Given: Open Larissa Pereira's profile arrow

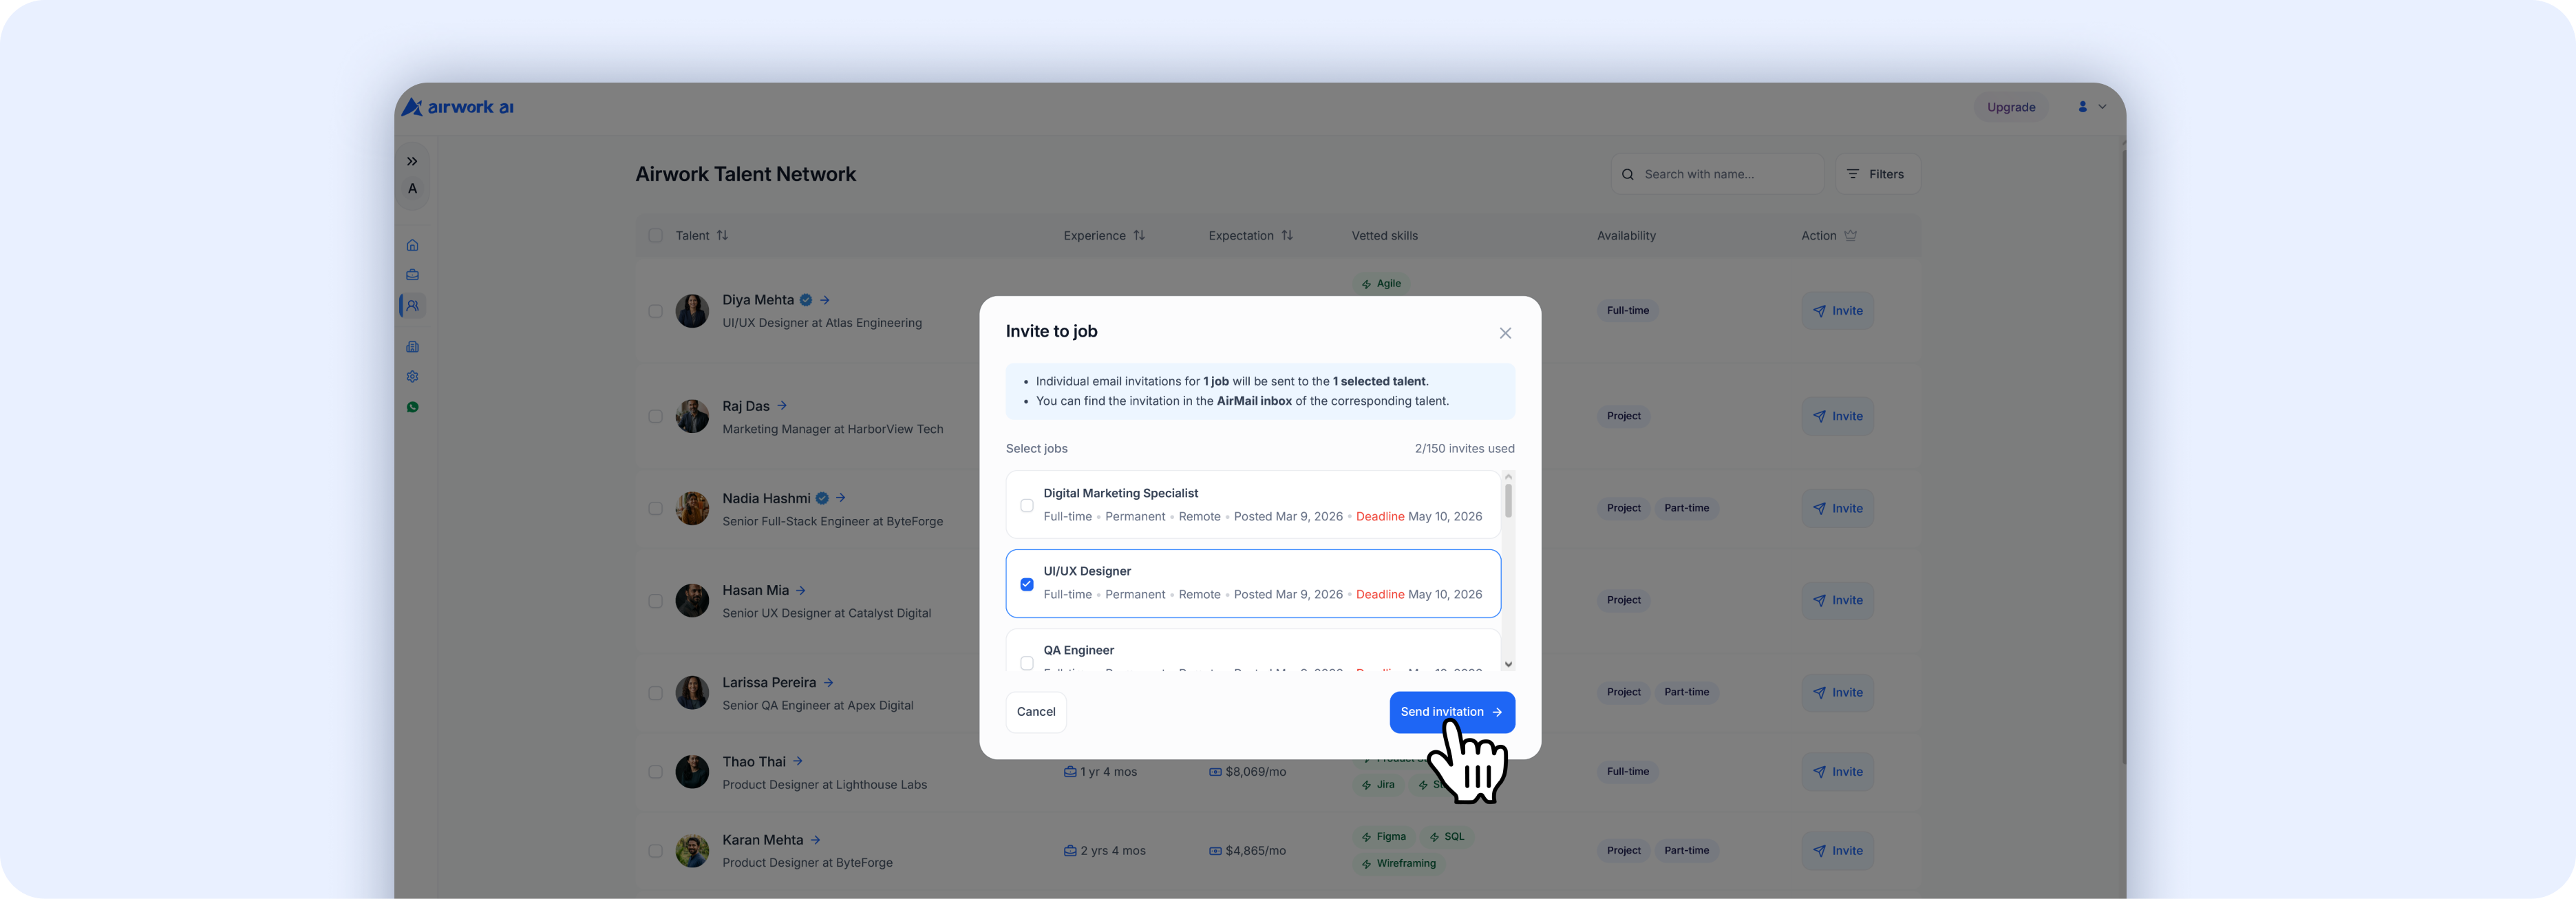Looking at the screenshot, I should (x=828, y=682).
